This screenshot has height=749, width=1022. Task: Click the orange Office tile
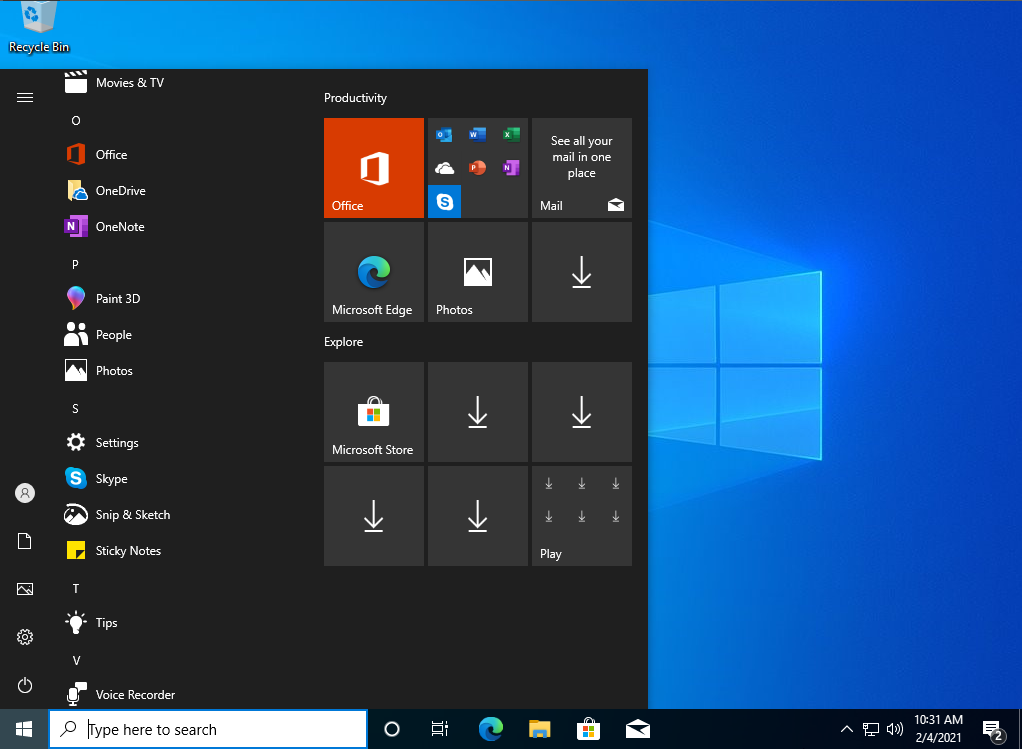click(x=373, y=168)
